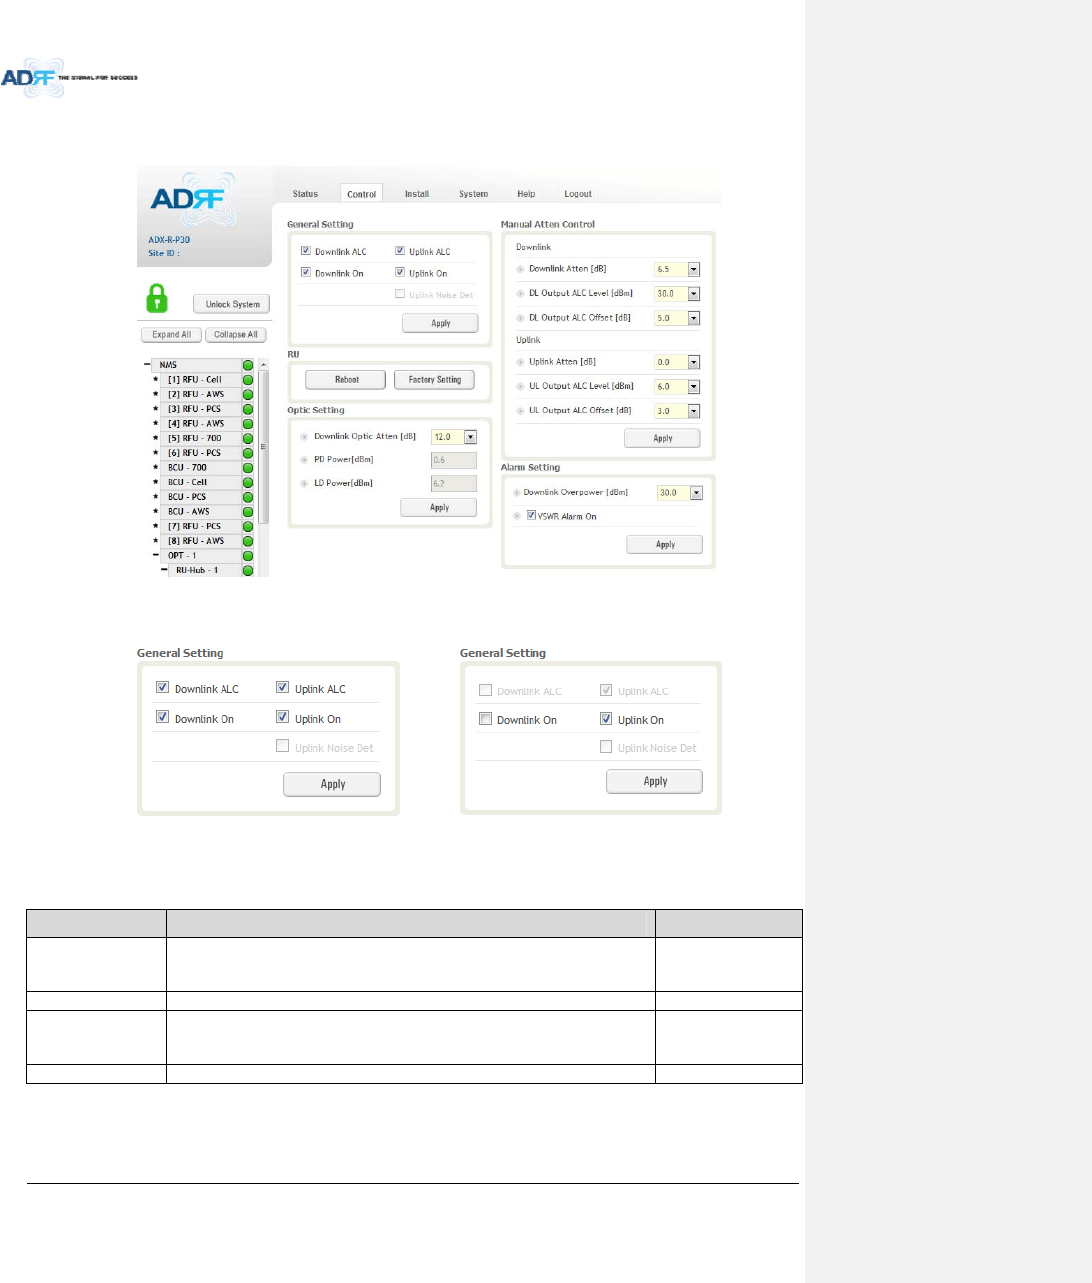
Task: Click the green status LED for OPT - 1
Action: pos(248,556)
